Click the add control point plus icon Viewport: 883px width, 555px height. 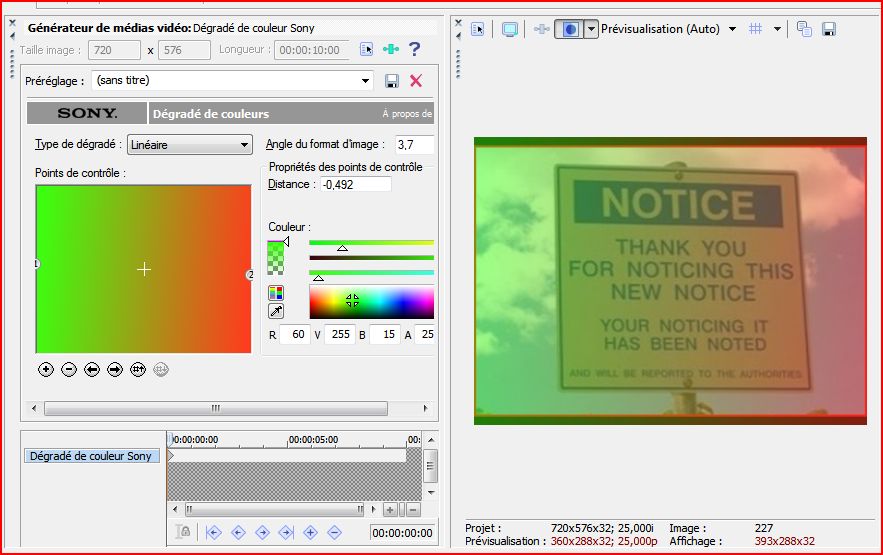point(46,369)
